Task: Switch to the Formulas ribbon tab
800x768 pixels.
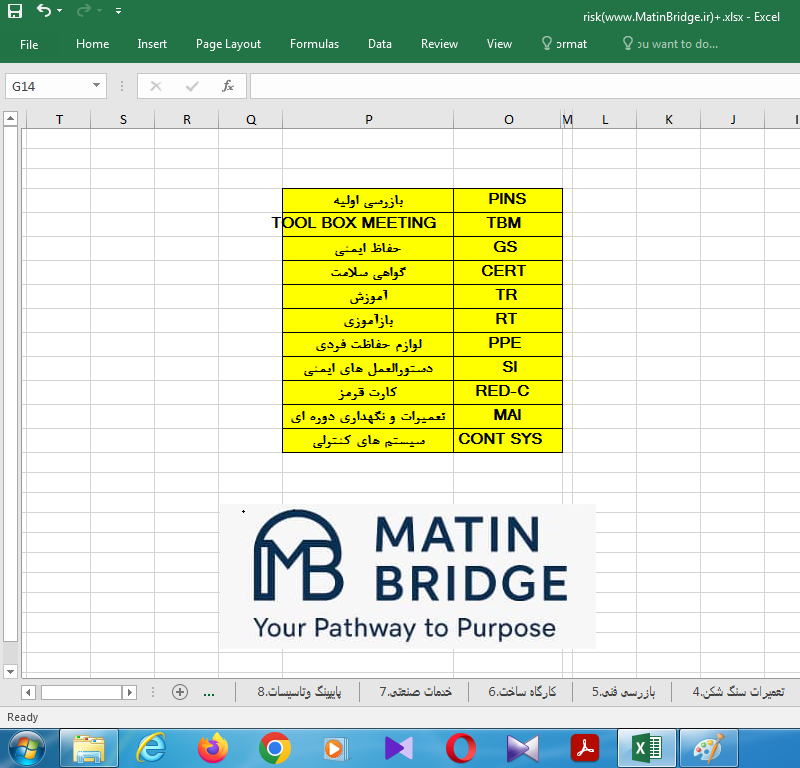Action: [314, 44]
